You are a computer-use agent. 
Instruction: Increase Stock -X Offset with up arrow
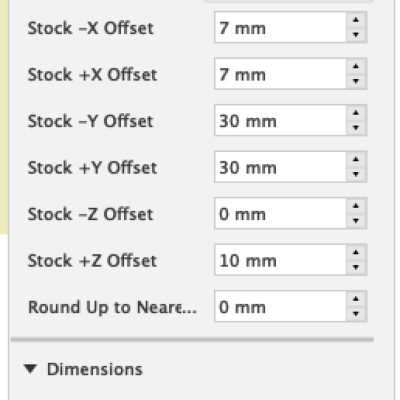(356, 20)
